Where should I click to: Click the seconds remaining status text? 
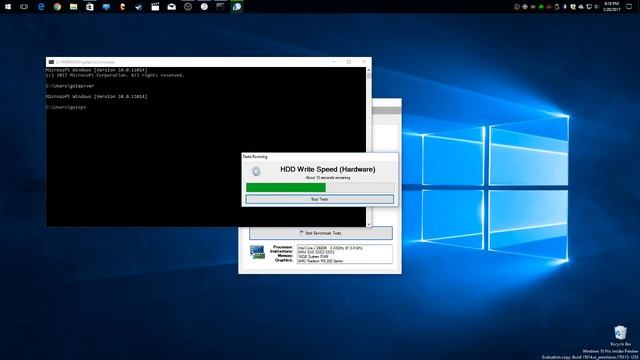328,178
